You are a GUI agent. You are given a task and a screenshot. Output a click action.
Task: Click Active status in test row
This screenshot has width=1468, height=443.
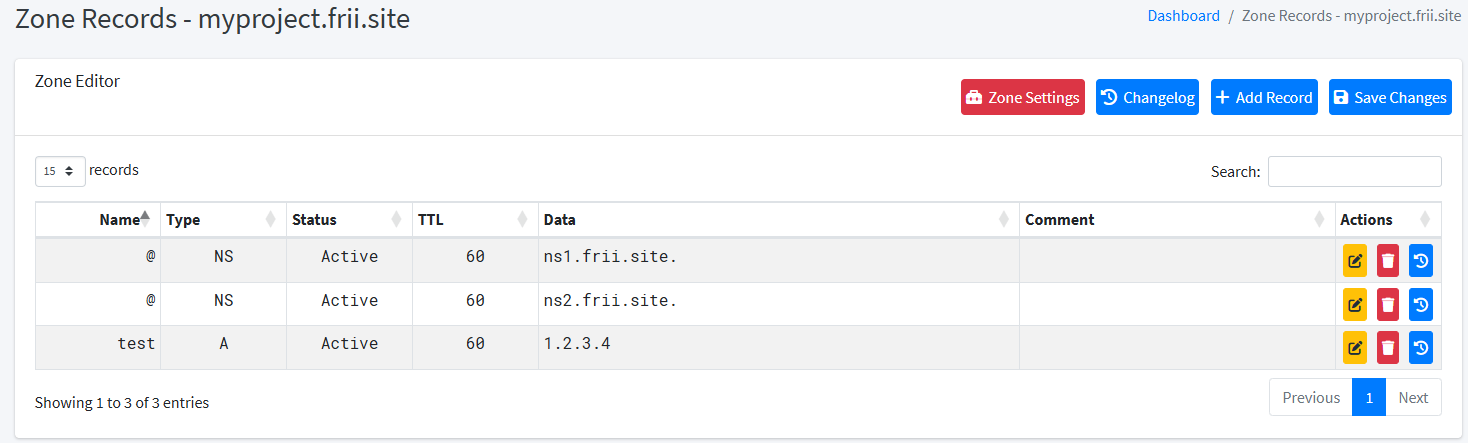tap(349, 343)
